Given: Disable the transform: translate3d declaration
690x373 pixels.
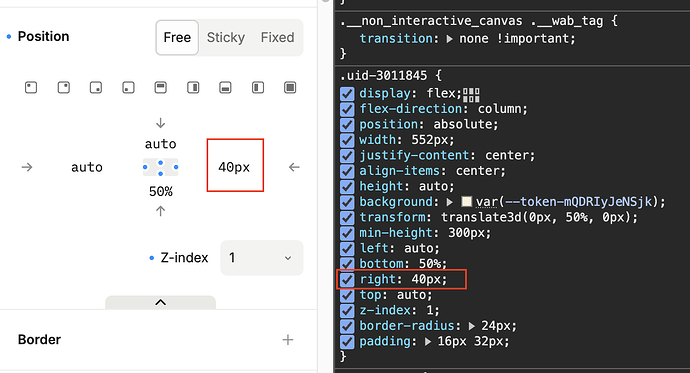Looking at the screenshot, I should point(347,217).
